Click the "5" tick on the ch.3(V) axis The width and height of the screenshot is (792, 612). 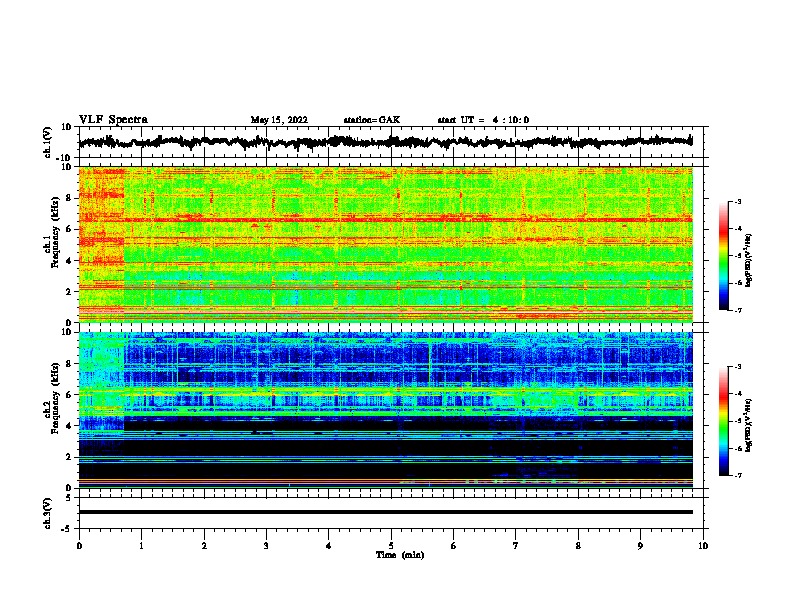coord(70,497)
